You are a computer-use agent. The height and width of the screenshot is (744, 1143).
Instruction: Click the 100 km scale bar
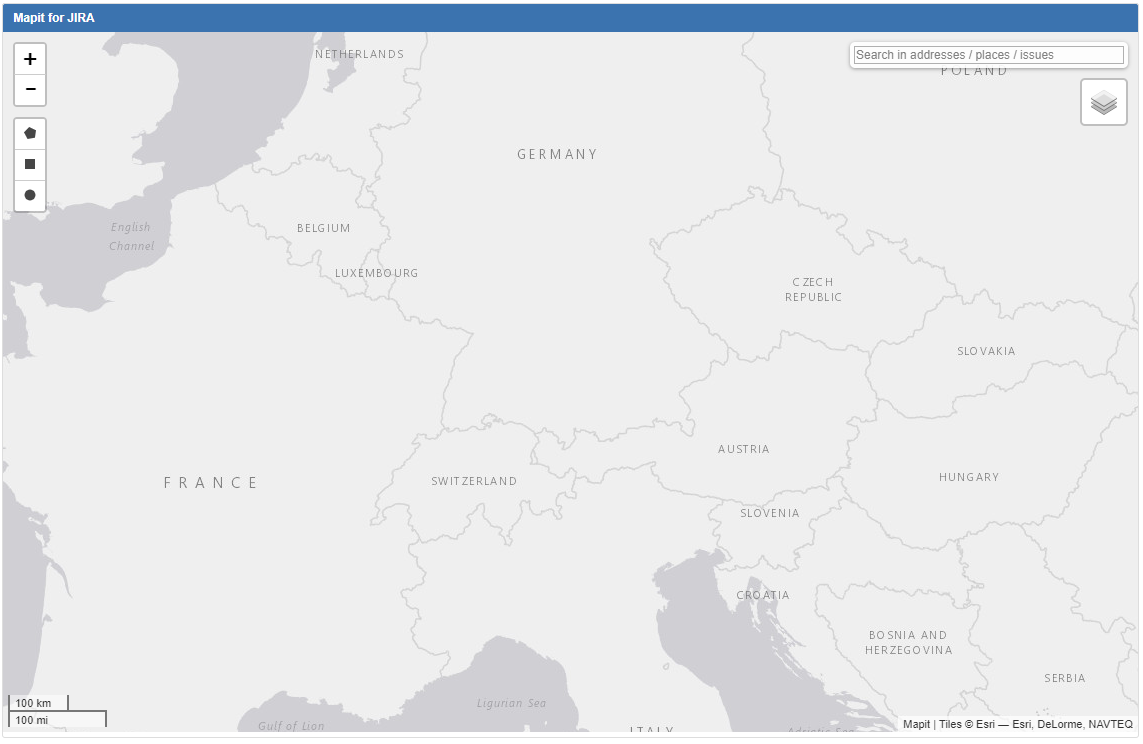(x=38, y=703)
